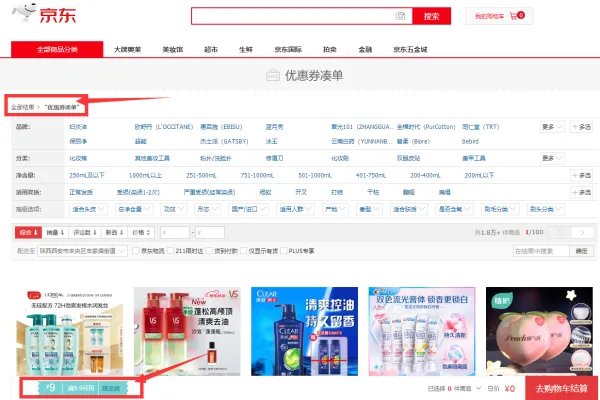Open the 适合头皮 advanced filter dropdown
600x400 pixels.
[88, 209]
